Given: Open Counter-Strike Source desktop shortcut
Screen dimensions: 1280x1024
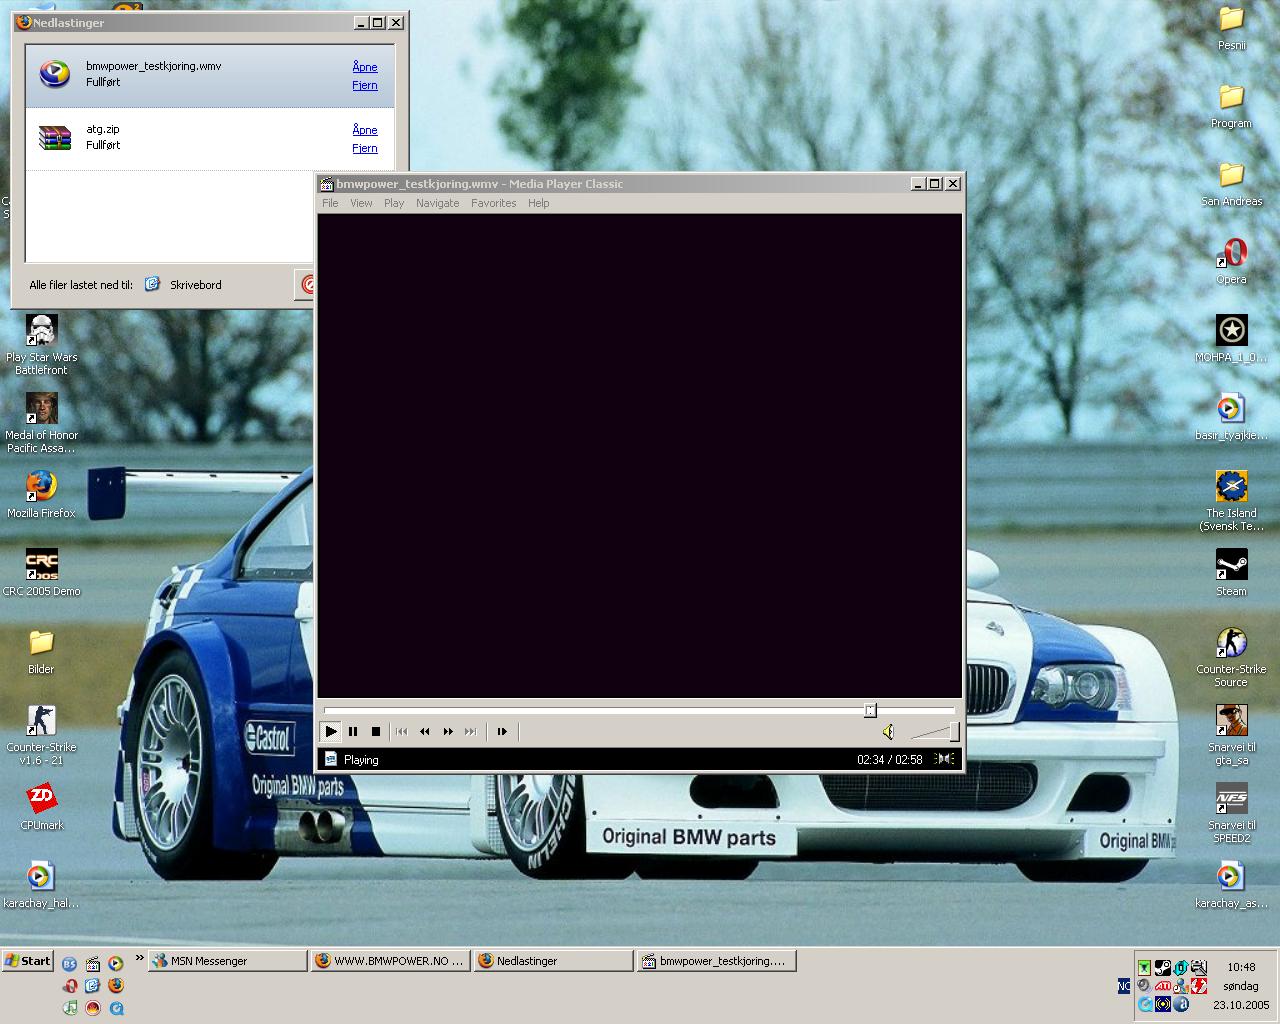Looking at the screenshot, I should (1231, 658).
